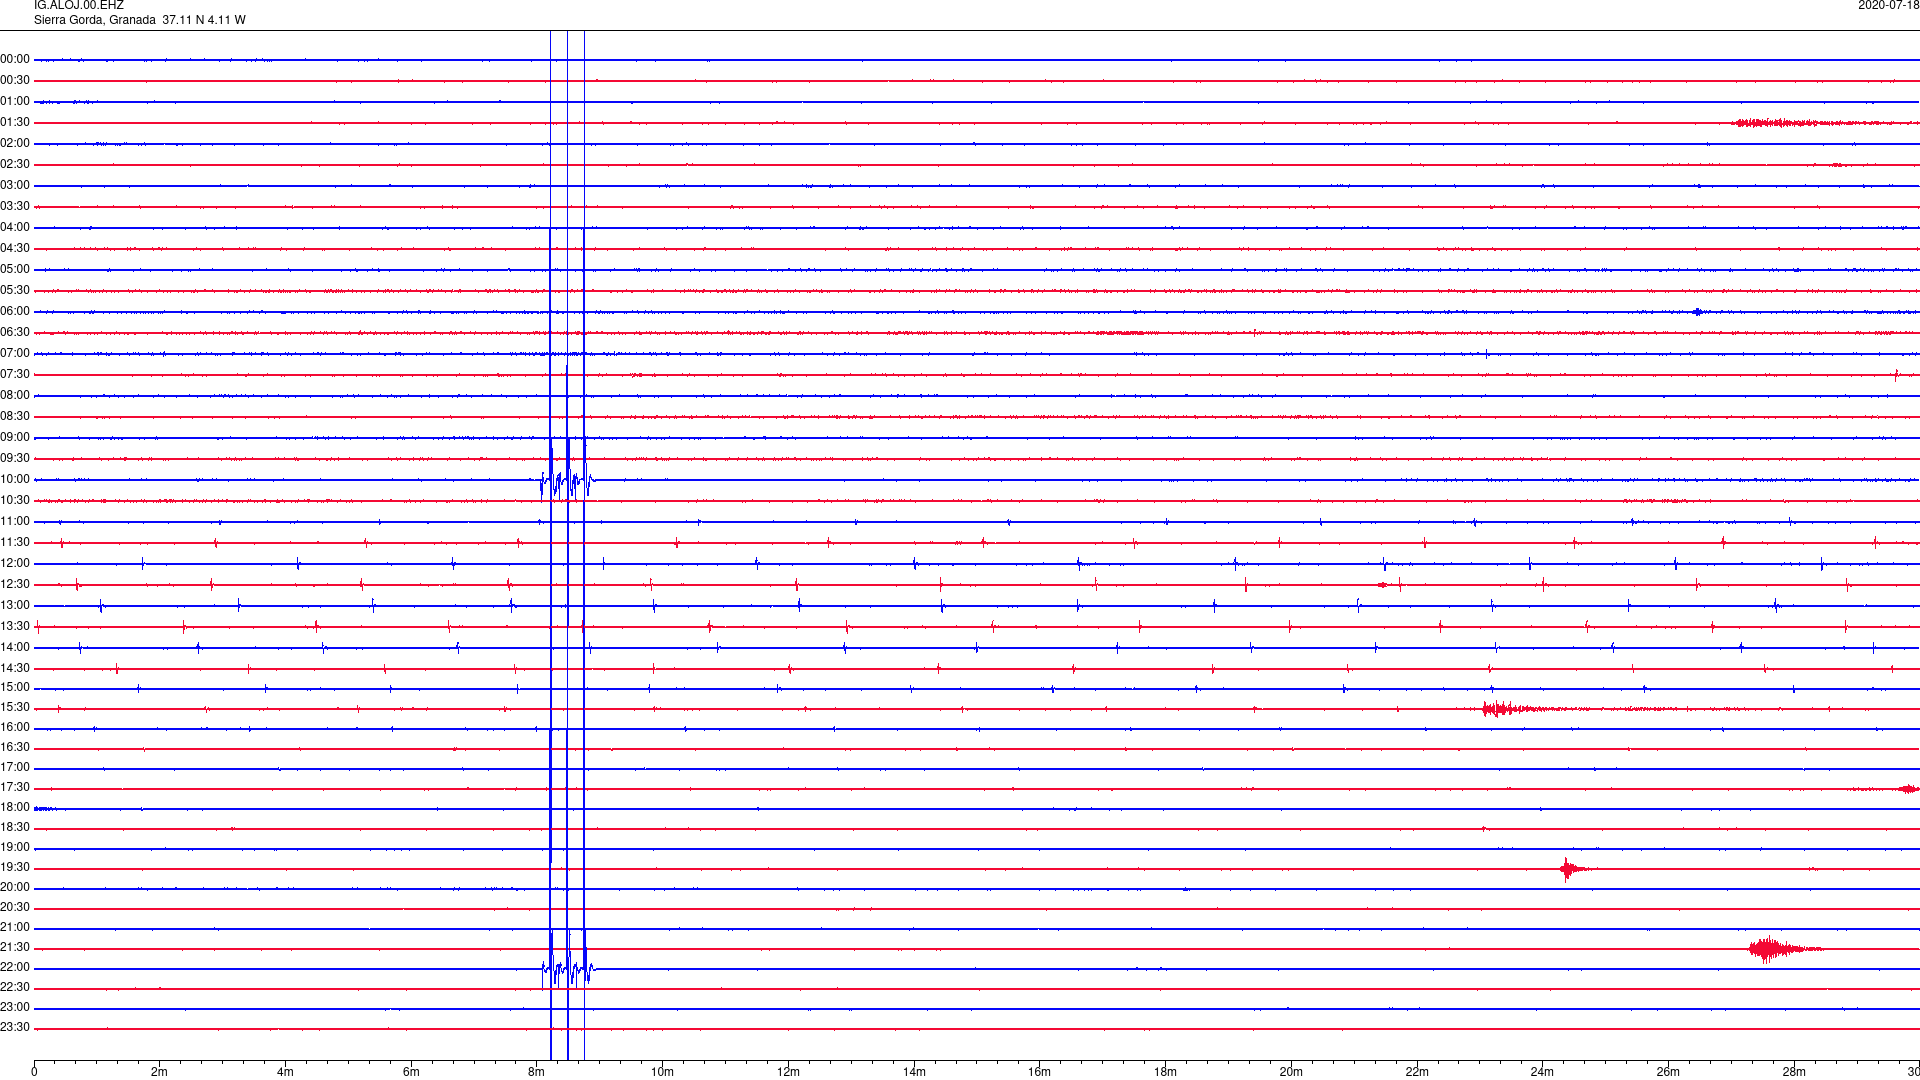The height and width of the screenshot is (1080, 1920).
Task: Click the seismic event on the 21:30 trace
Action: coord(1785,949)
